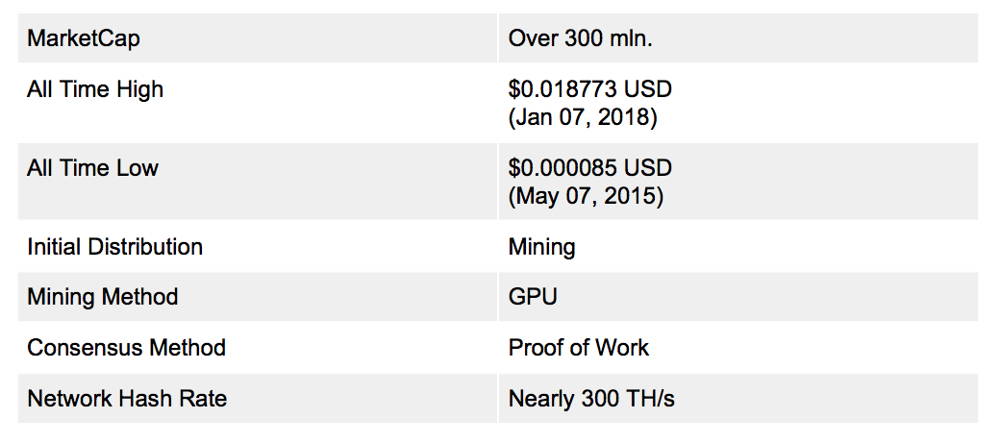Viewport: 1000px width, 443px height.
Task: Select the $0.018773 USD price text
Action: coord(590,89)
